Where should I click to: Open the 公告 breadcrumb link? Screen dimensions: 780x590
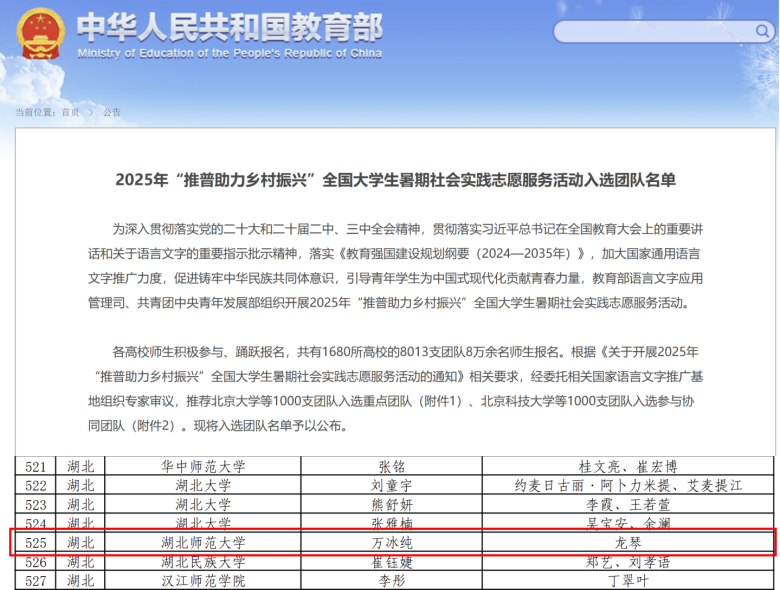click(x=111, y=112)
